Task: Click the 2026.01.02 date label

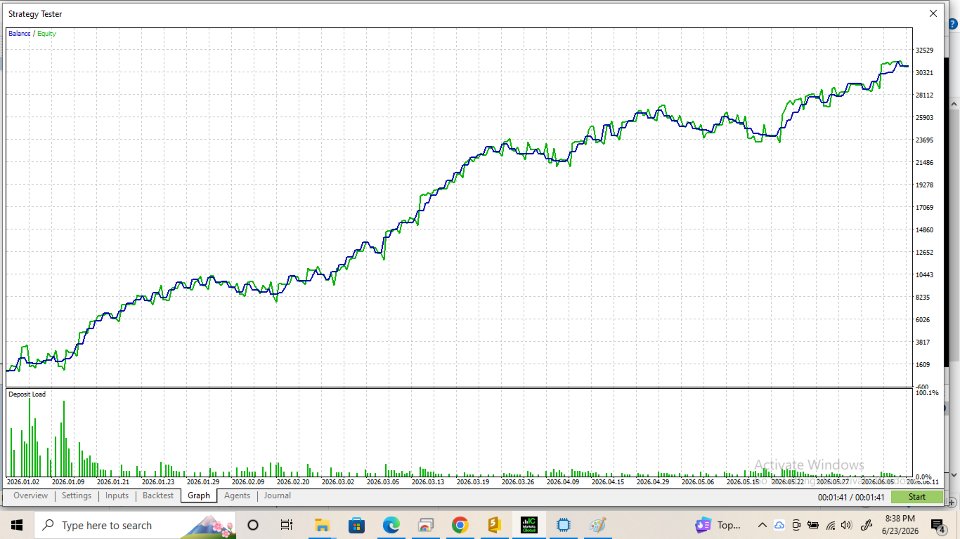Action: pyautogui.click(x=23, y=482)
